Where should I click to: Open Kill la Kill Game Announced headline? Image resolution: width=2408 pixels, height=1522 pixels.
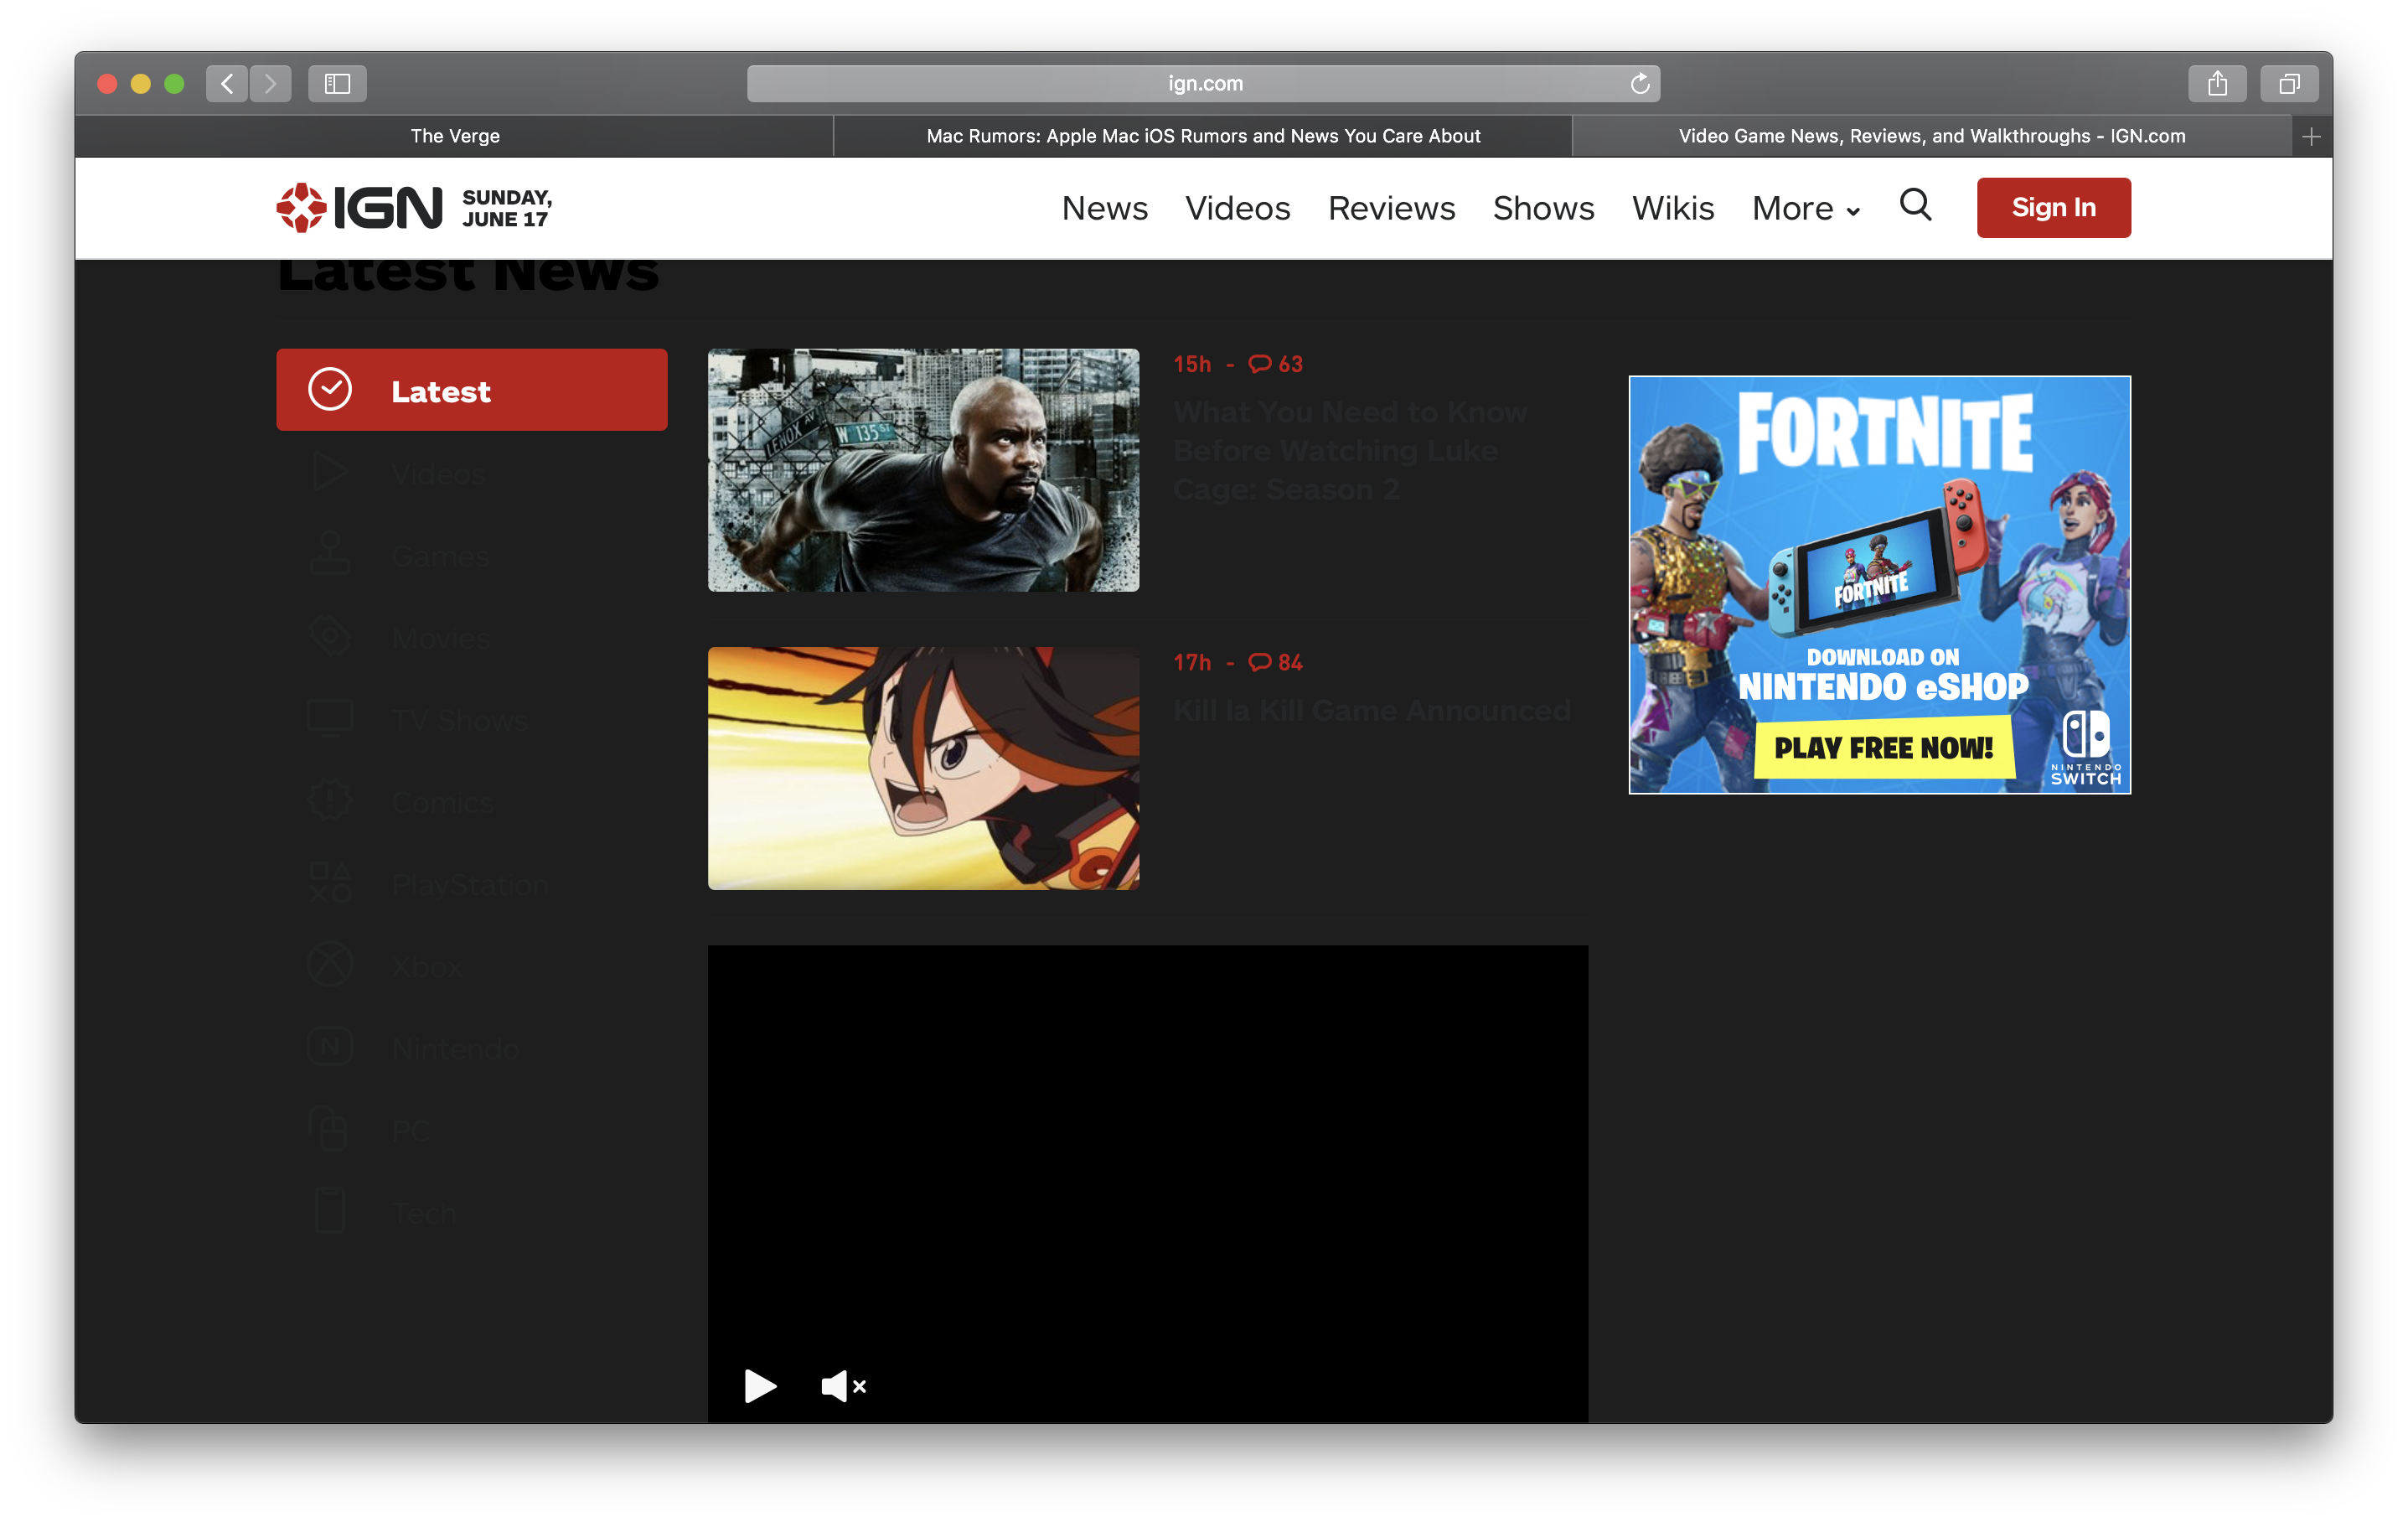[1371, 711]
